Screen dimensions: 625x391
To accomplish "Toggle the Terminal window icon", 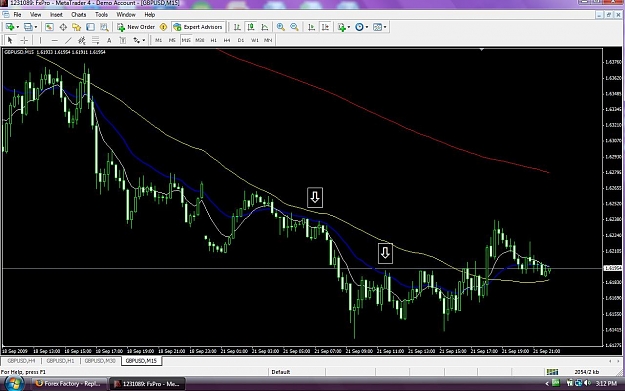I will pyautogui.click(x=90, y=27).
